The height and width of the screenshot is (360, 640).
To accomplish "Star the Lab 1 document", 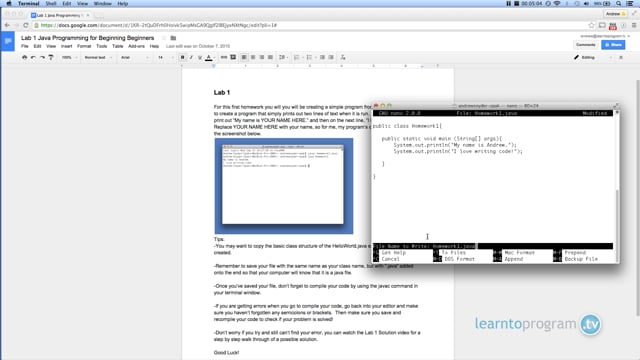I will coord(164,38).
